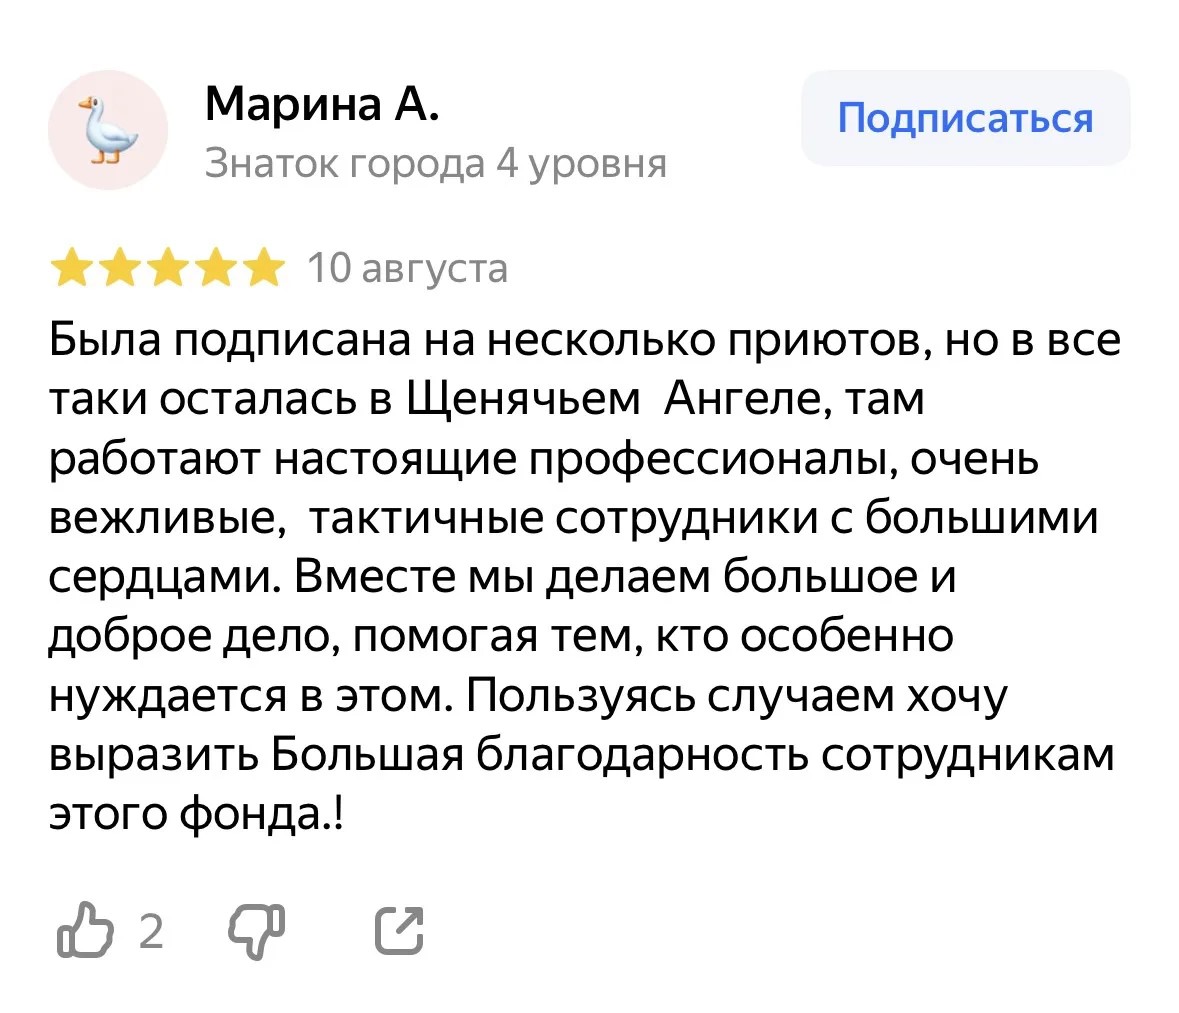Screen dimensions: 1179x1013
Task: Click the first rating star
Action: point(72,268)
